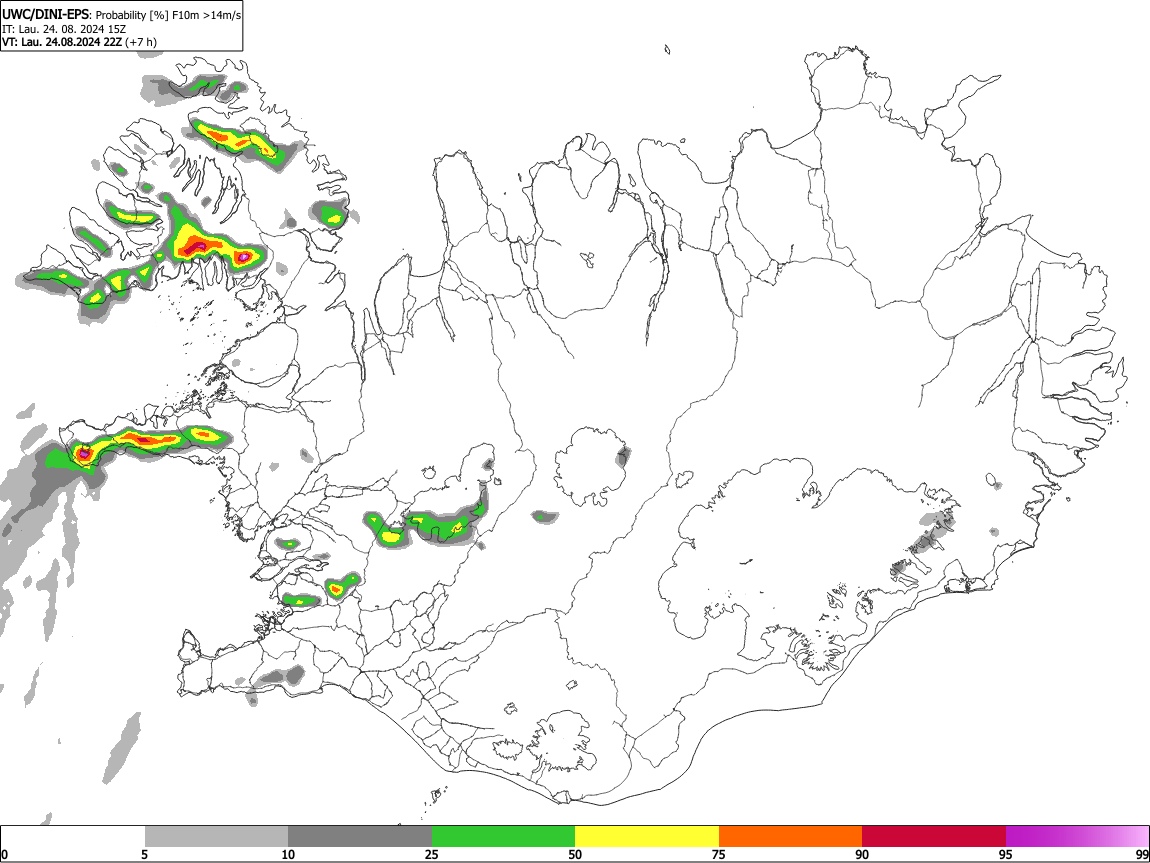Viewport: 1150px width, 863px height.
Task: Click the 0–5% white legend swatch
Action: [73, 836]
